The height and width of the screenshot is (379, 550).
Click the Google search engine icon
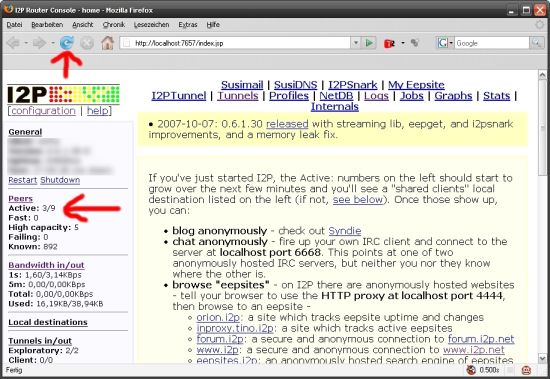[x=442, y=43]
